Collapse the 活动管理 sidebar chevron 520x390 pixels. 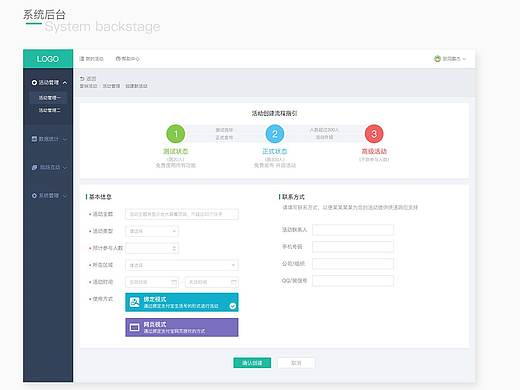point(65,83)
